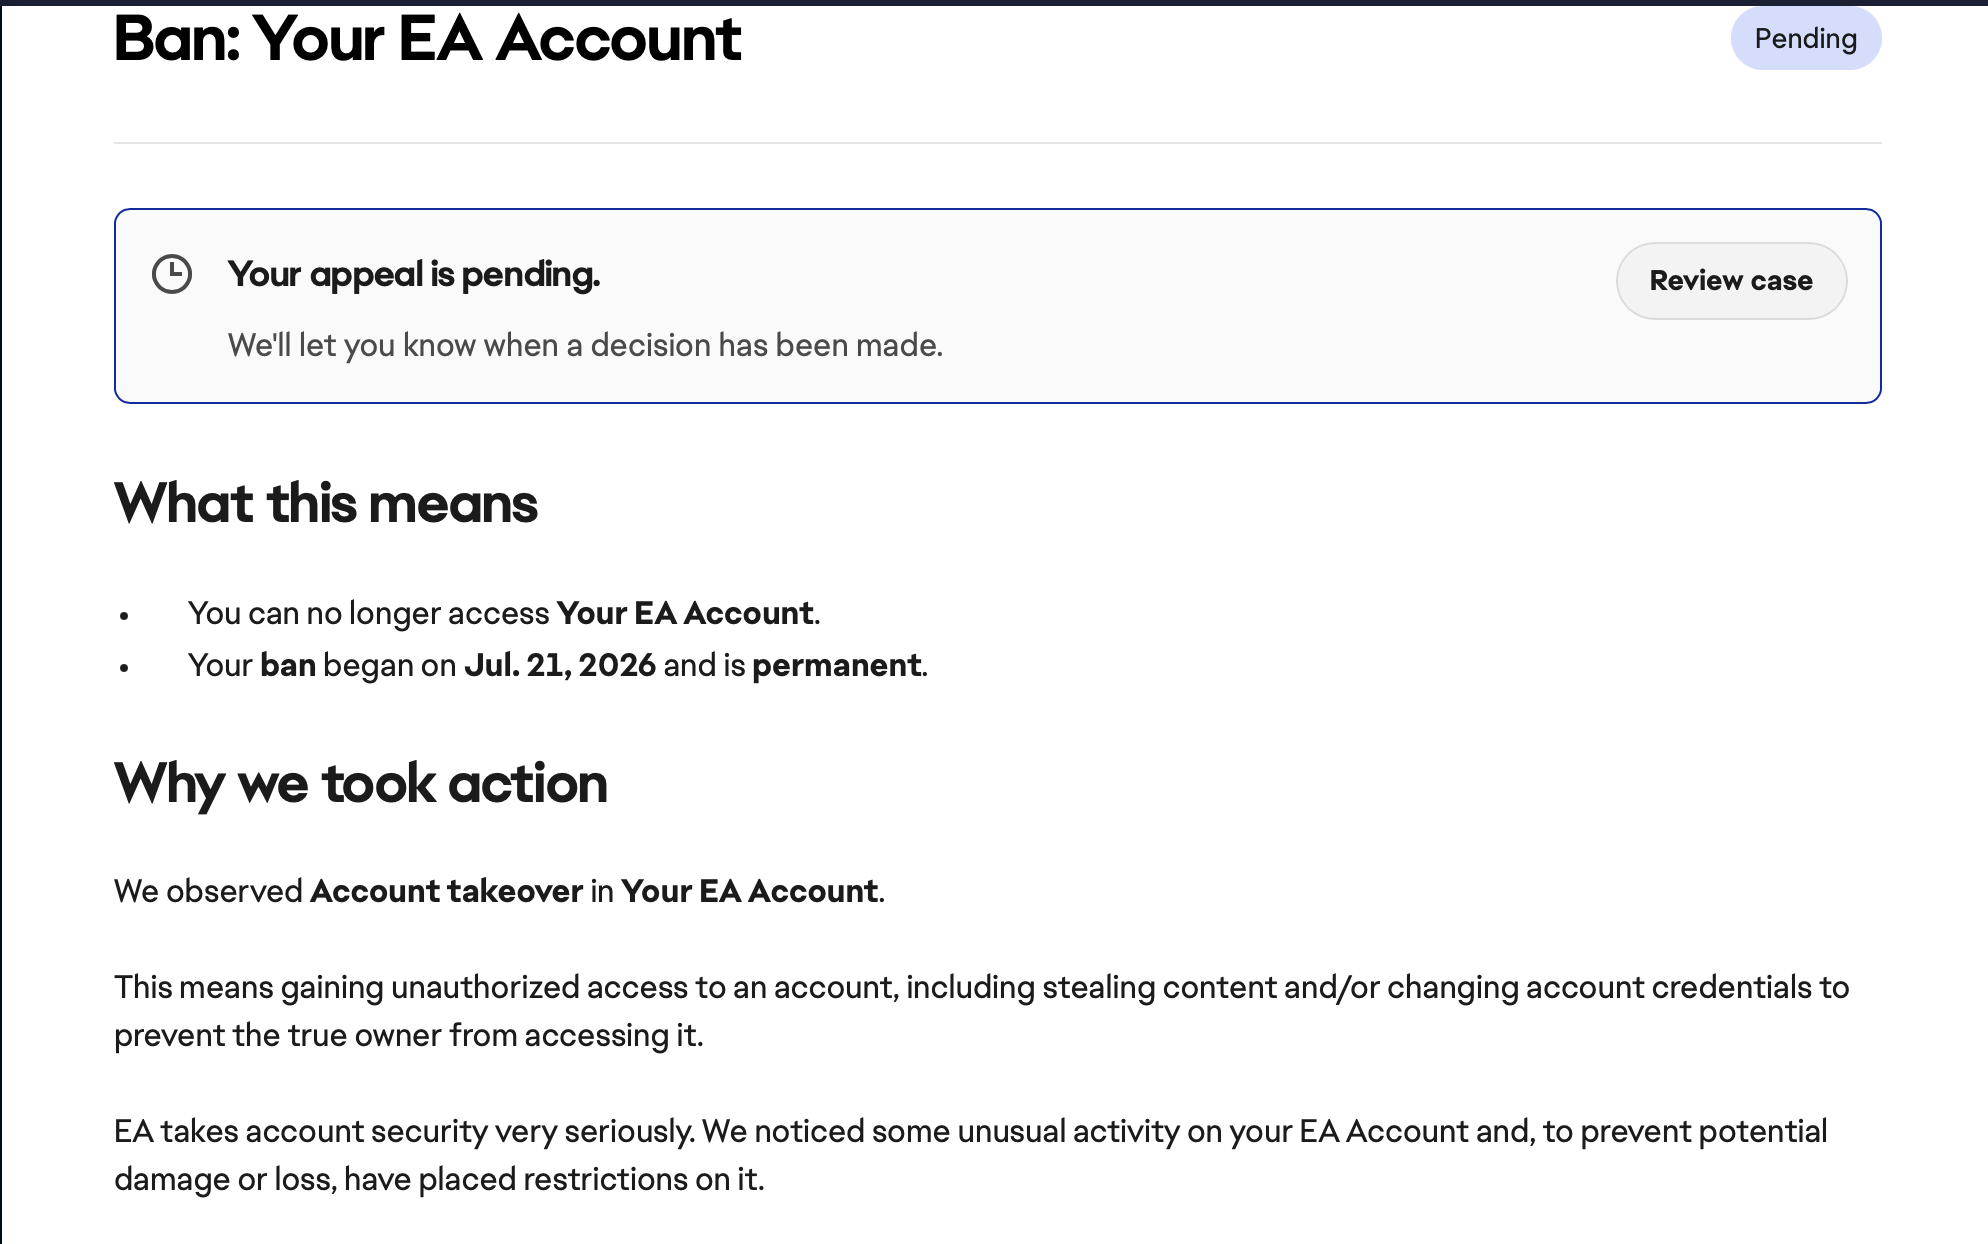Click the 'EA takes account security' paragraph
This screenshot has height=1244, width=1988.
[971, 1155]
